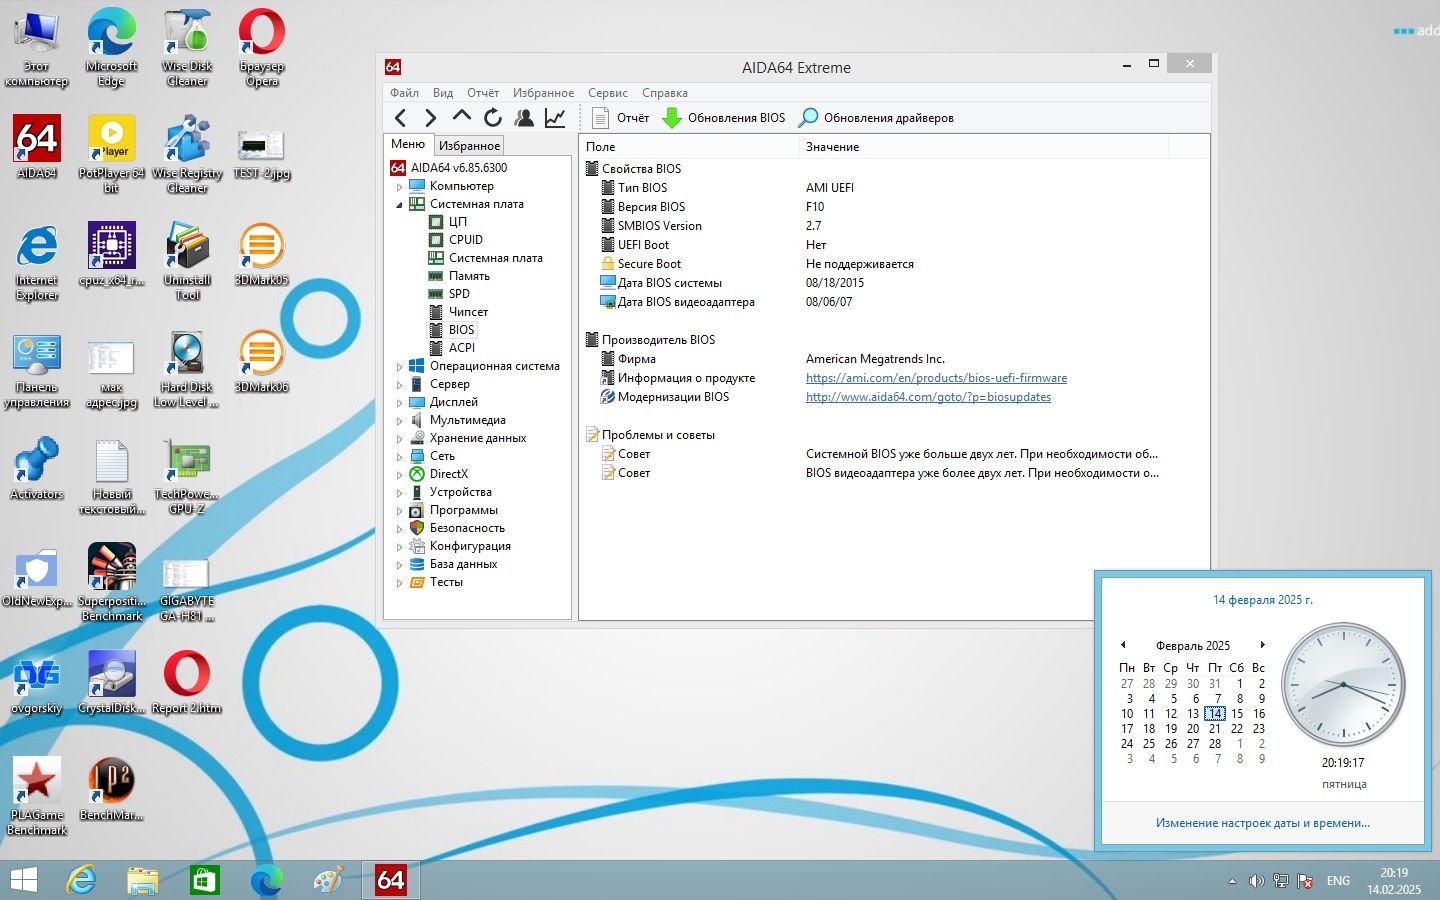Select day 20 in the February calendar
Viewport: 1440px width, 900px height.
(1193, 729)
